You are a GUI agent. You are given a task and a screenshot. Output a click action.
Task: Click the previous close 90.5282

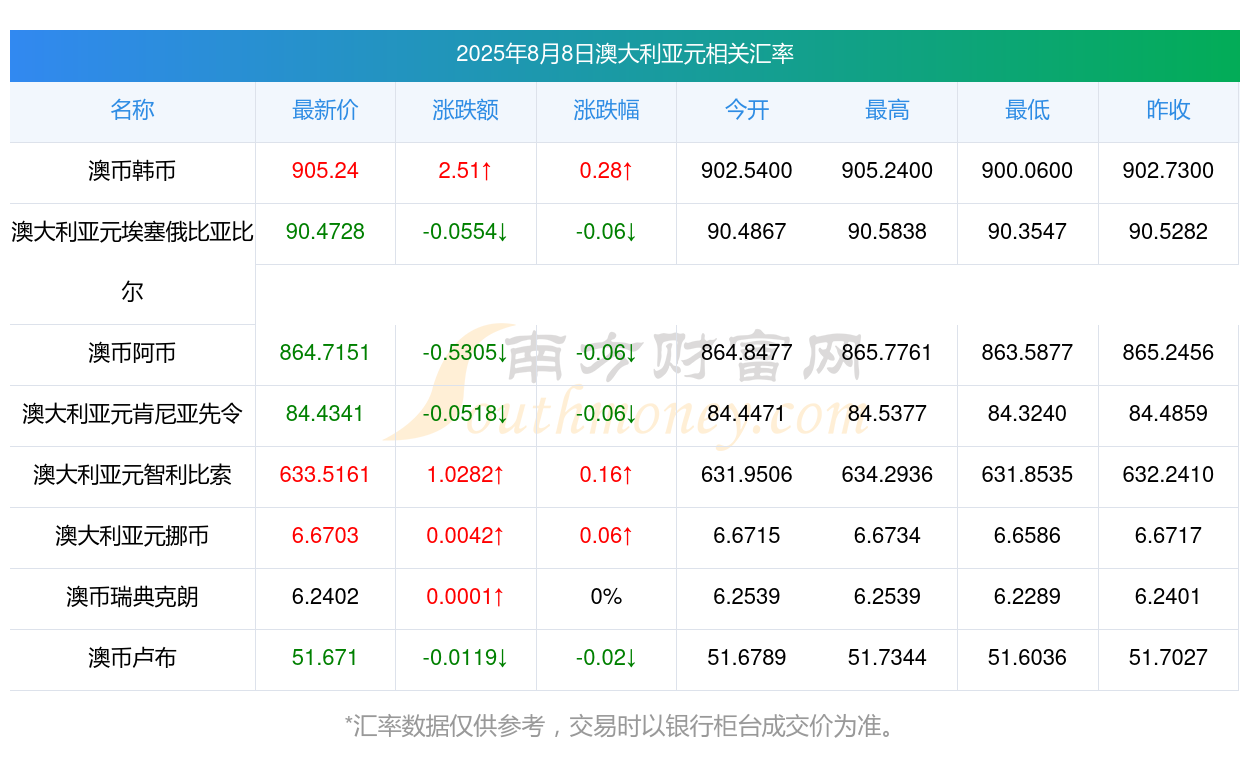pos(1168,232)
